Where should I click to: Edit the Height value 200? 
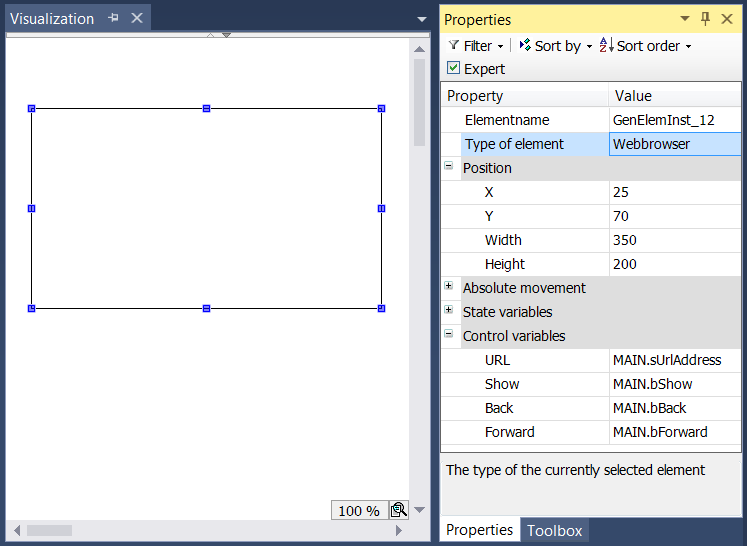coord(675,264)
